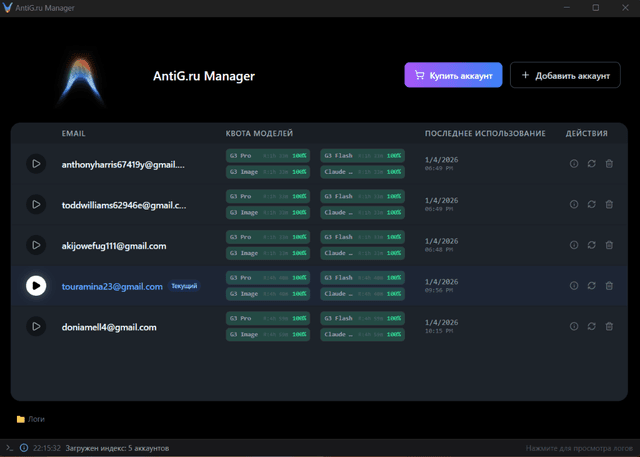Delete the touramina23 account
640x457 pixels.
609,286
